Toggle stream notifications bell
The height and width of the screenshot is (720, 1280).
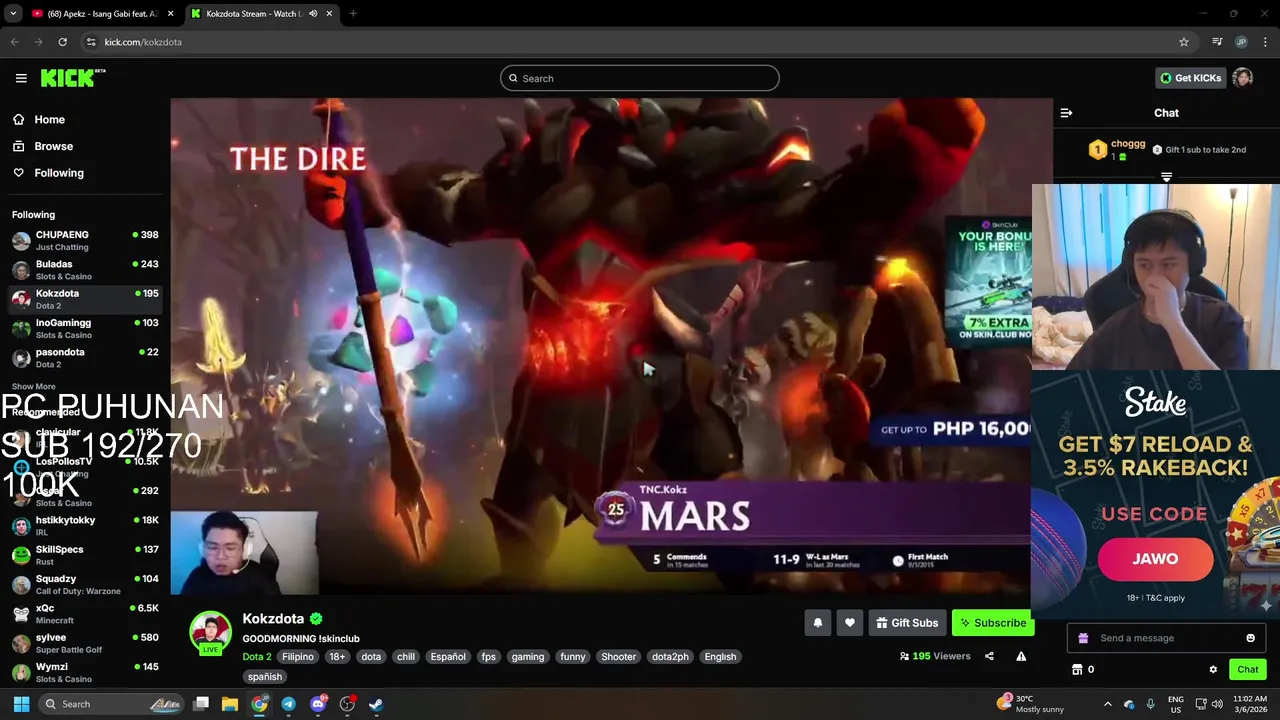coord(817,623)
